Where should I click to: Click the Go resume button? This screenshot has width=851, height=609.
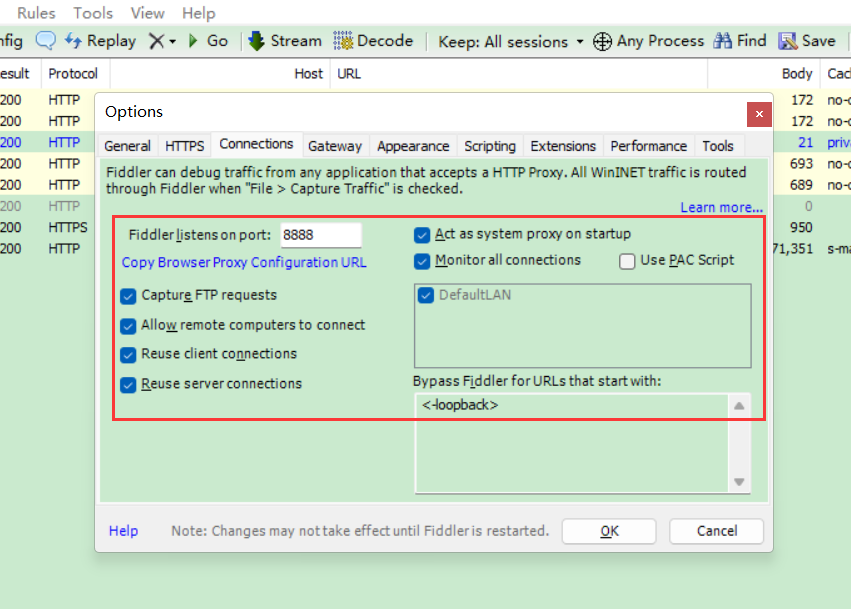coord(208,41)
